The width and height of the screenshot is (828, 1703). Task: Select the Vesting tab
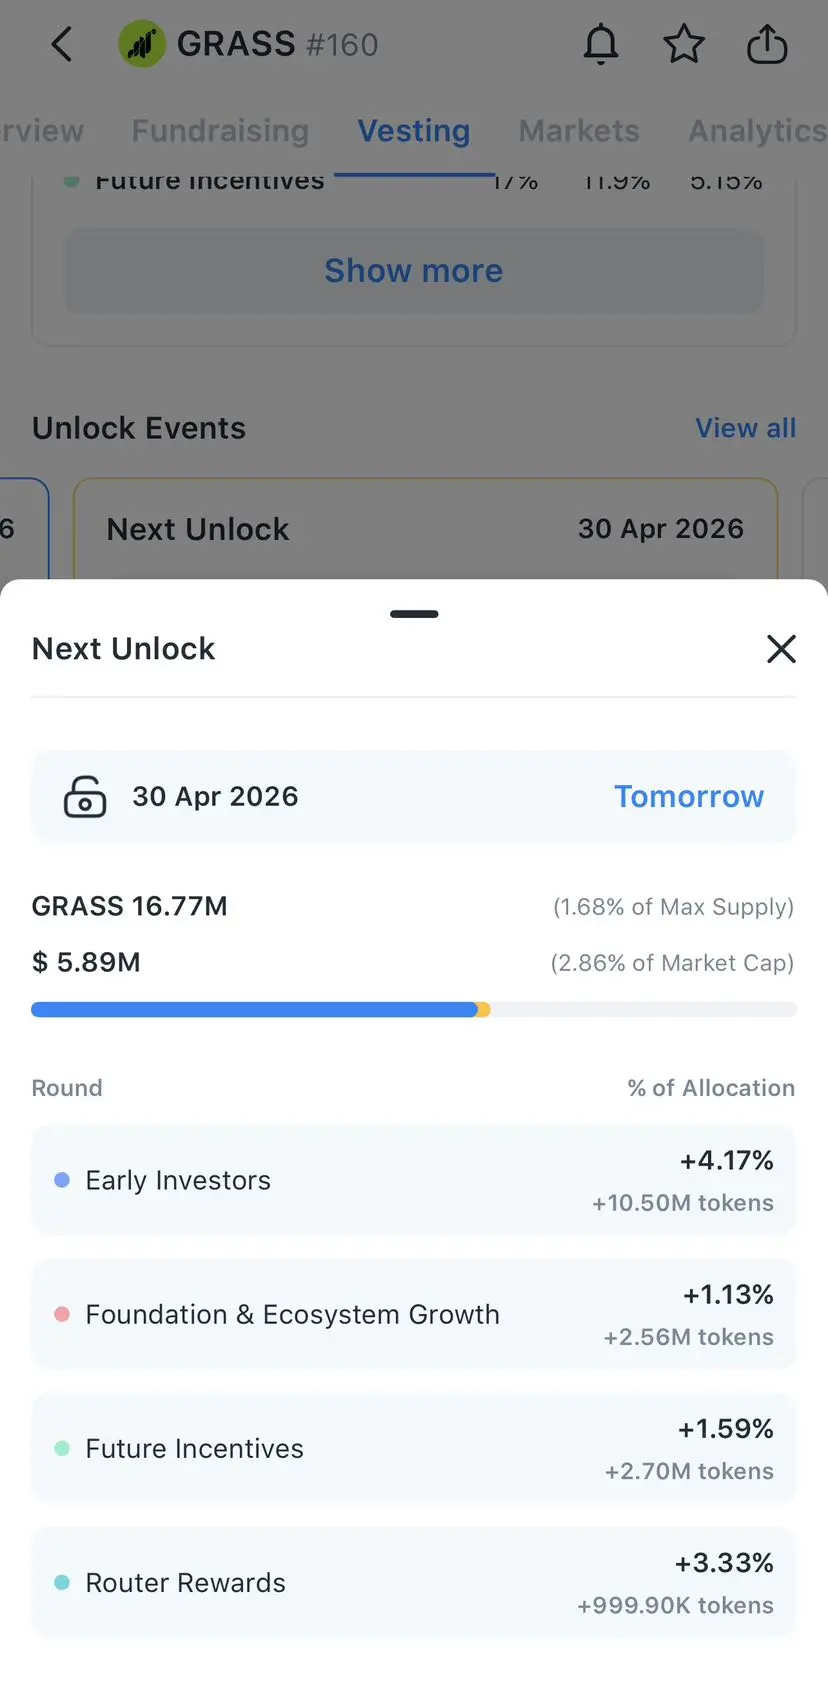coord(414,131)
